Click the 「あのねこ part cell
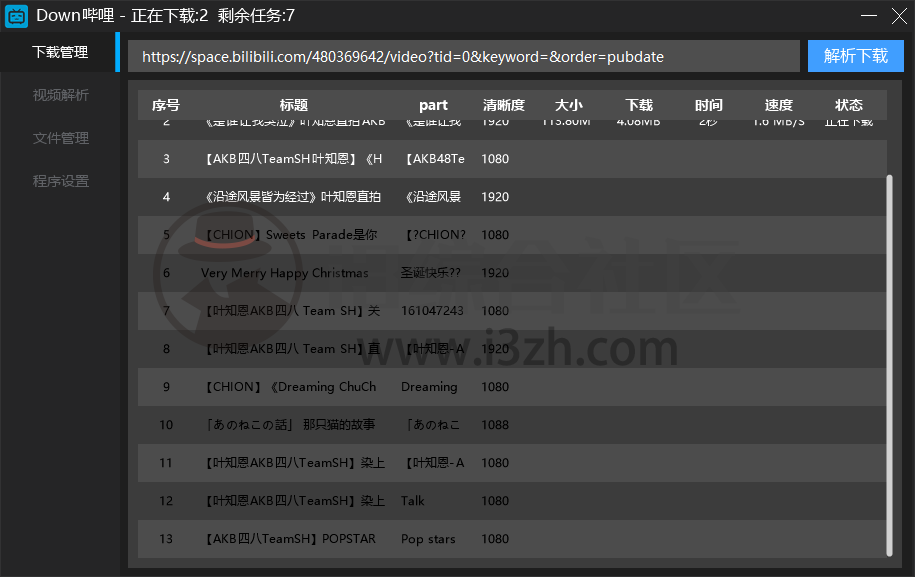This screenshot has width=915, height=577. tap(432, 425)
